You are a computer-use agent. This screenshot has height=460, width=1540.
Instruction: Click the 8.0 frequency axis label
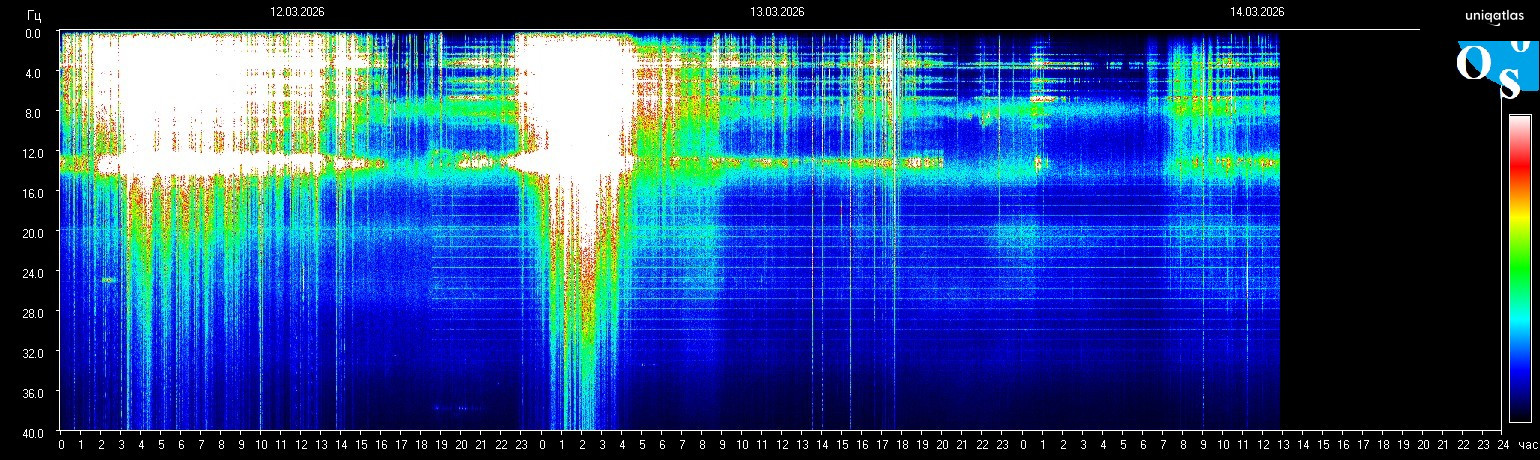pos(32,112)
